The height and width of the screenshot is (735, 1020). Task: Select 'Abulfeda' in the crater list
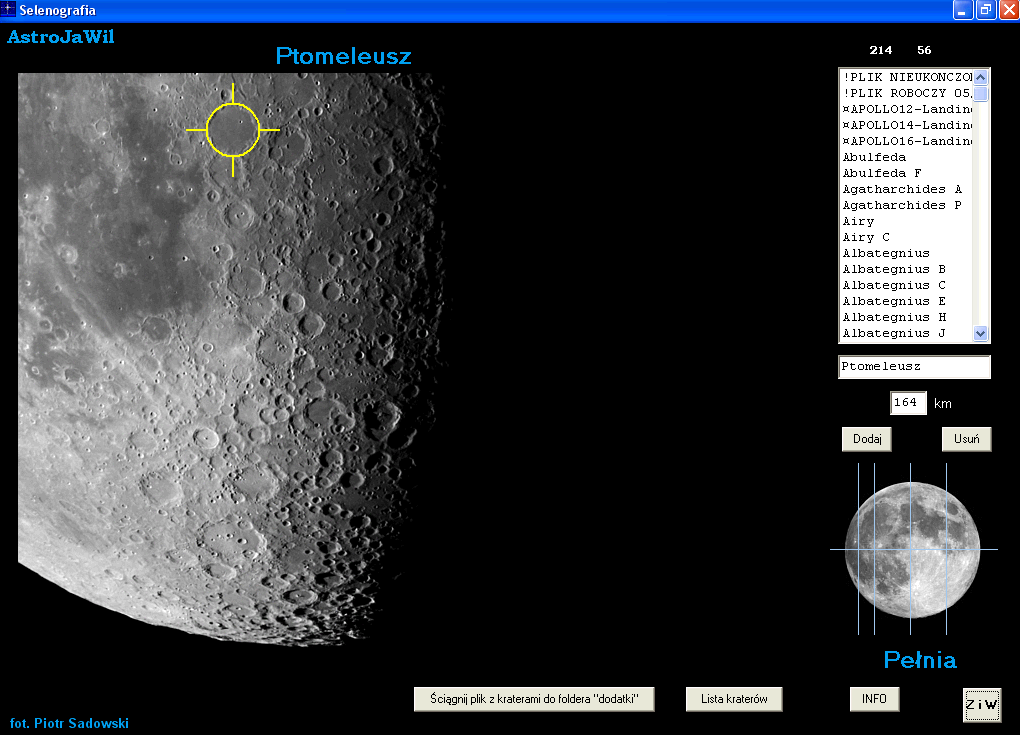point(907,157)
